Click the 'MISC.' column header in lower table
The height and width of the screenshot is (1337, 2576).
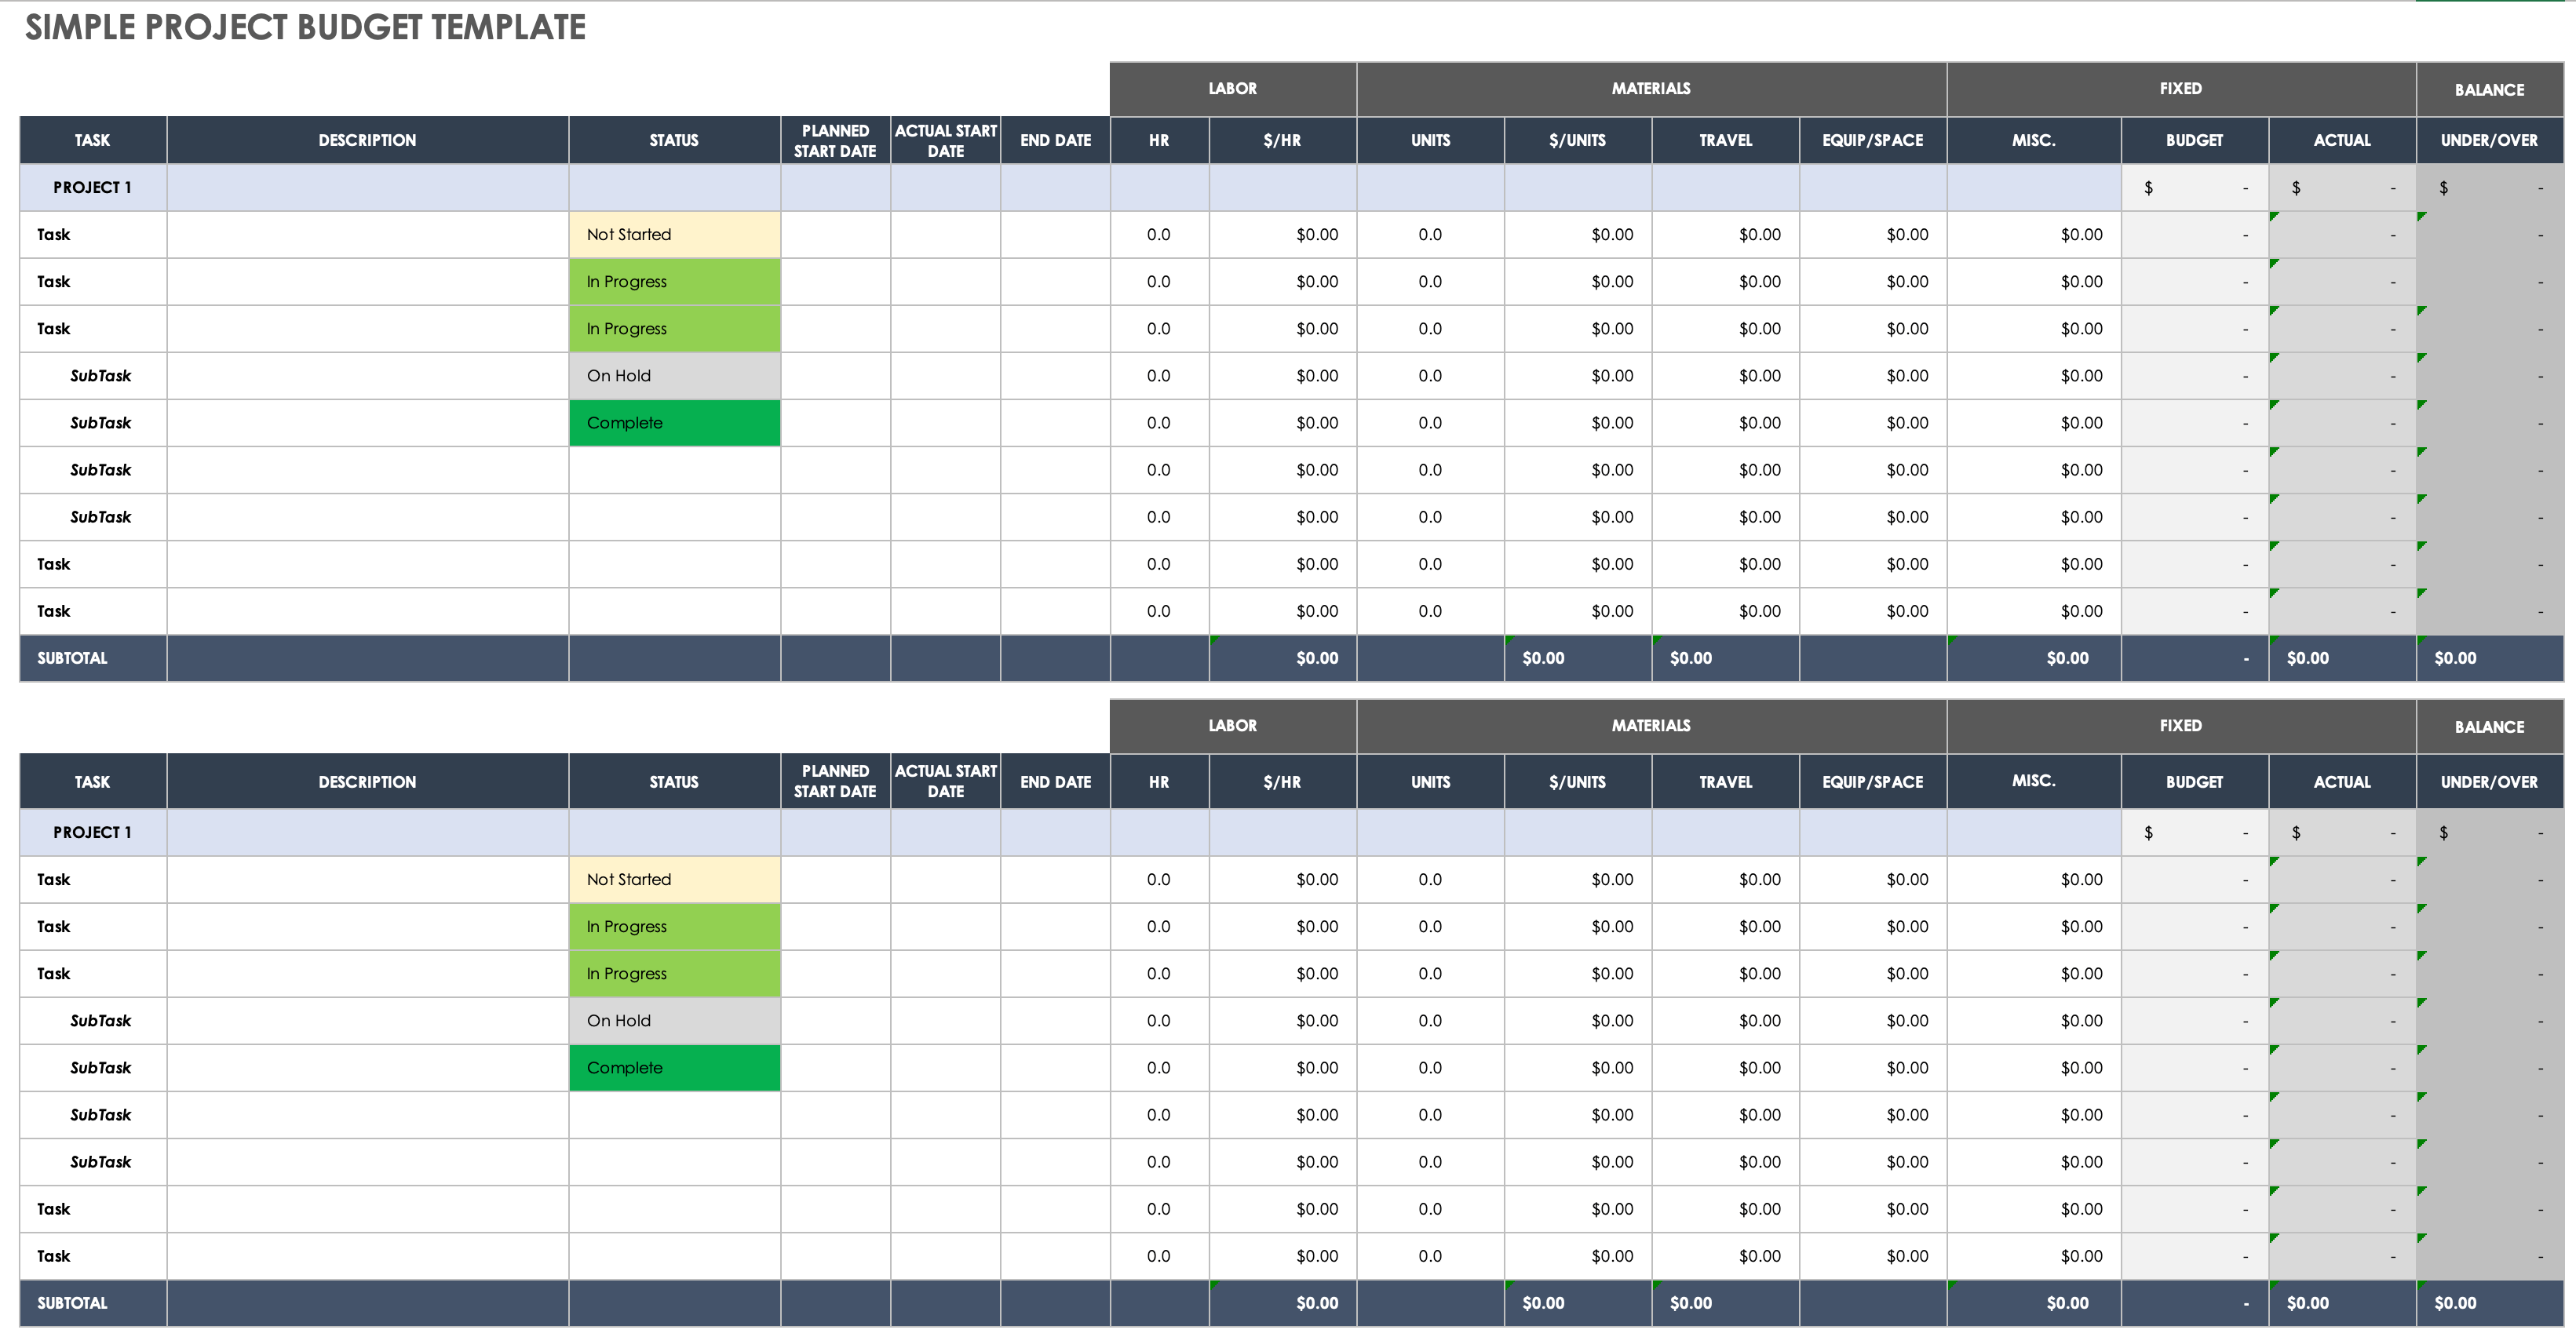click(2034, 782)
